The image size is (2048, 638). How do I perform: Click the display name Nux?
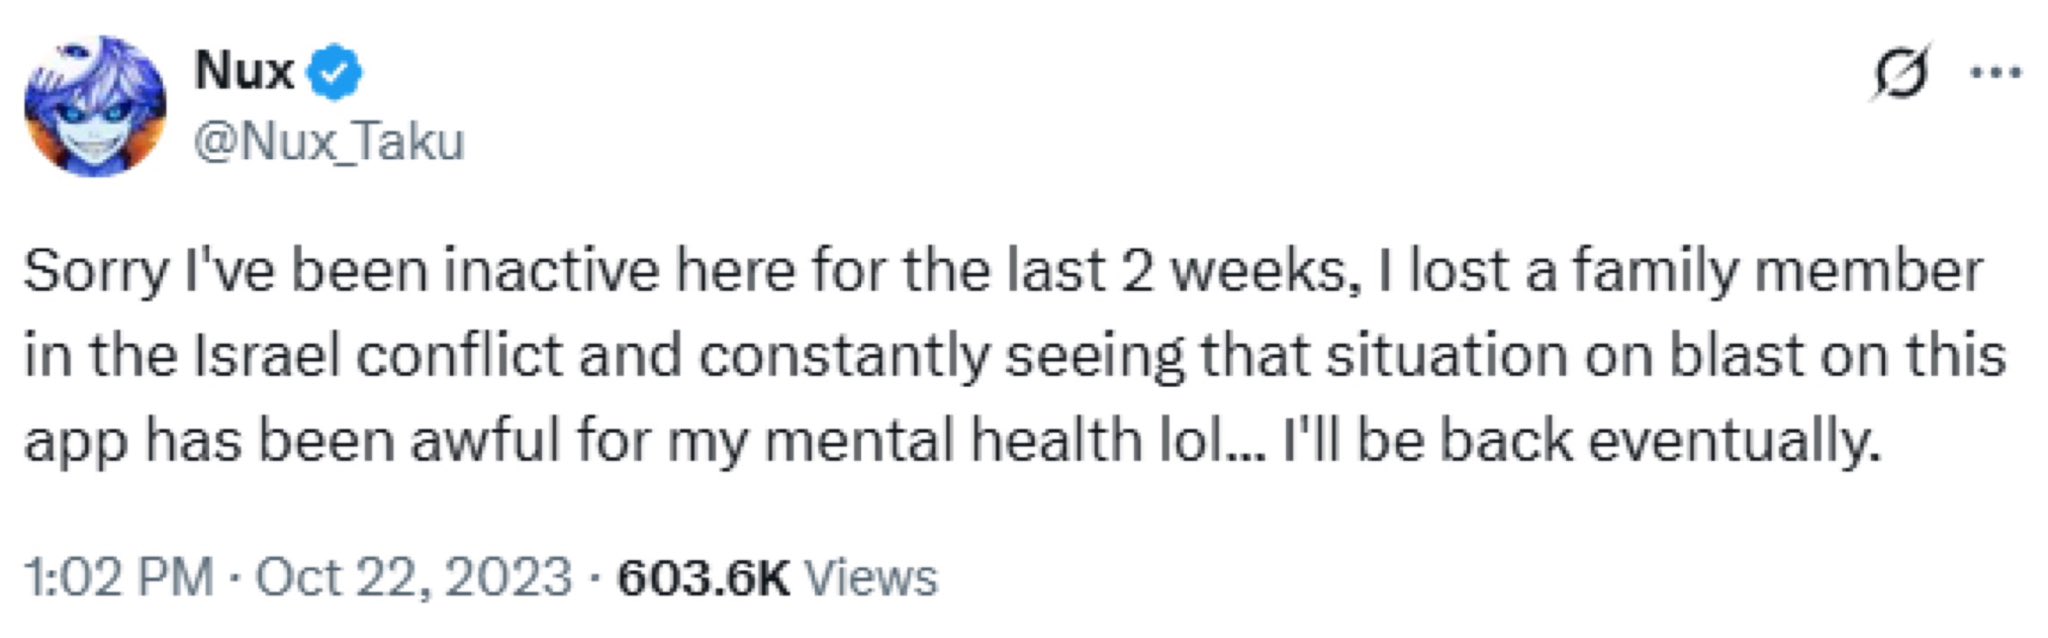[x=244, y=71]
